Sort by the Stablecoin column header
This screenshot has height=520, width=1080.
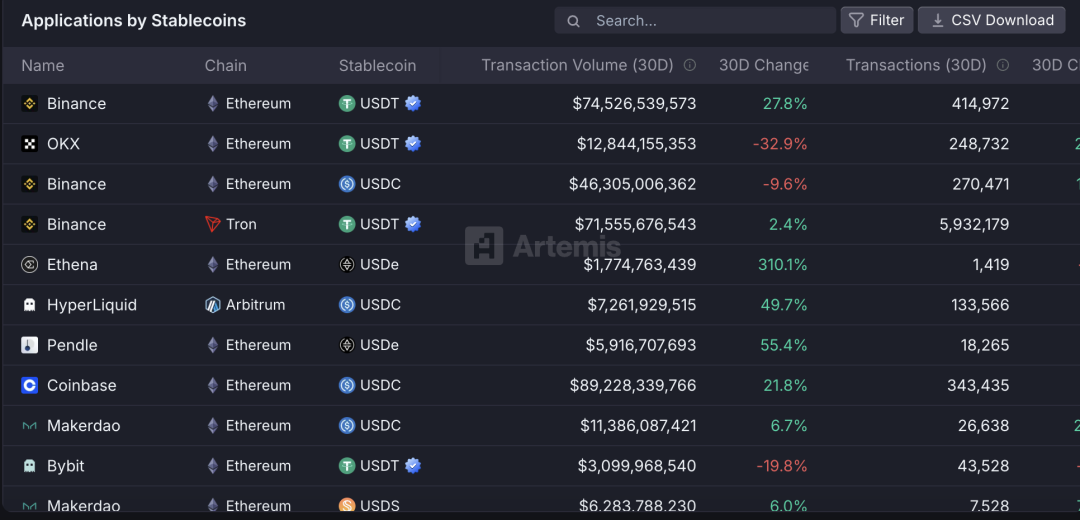[377, 65]
